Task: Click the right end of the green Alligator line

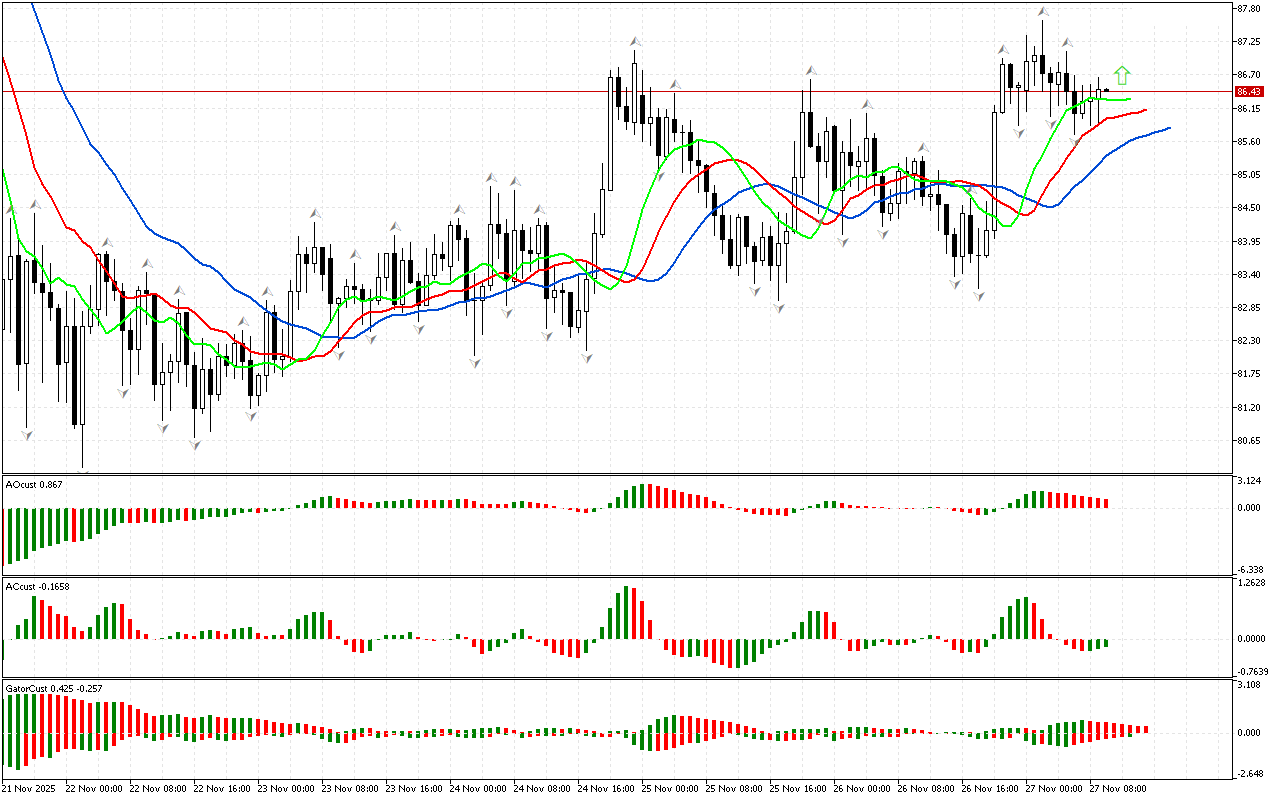Action: click(1129, 99)
